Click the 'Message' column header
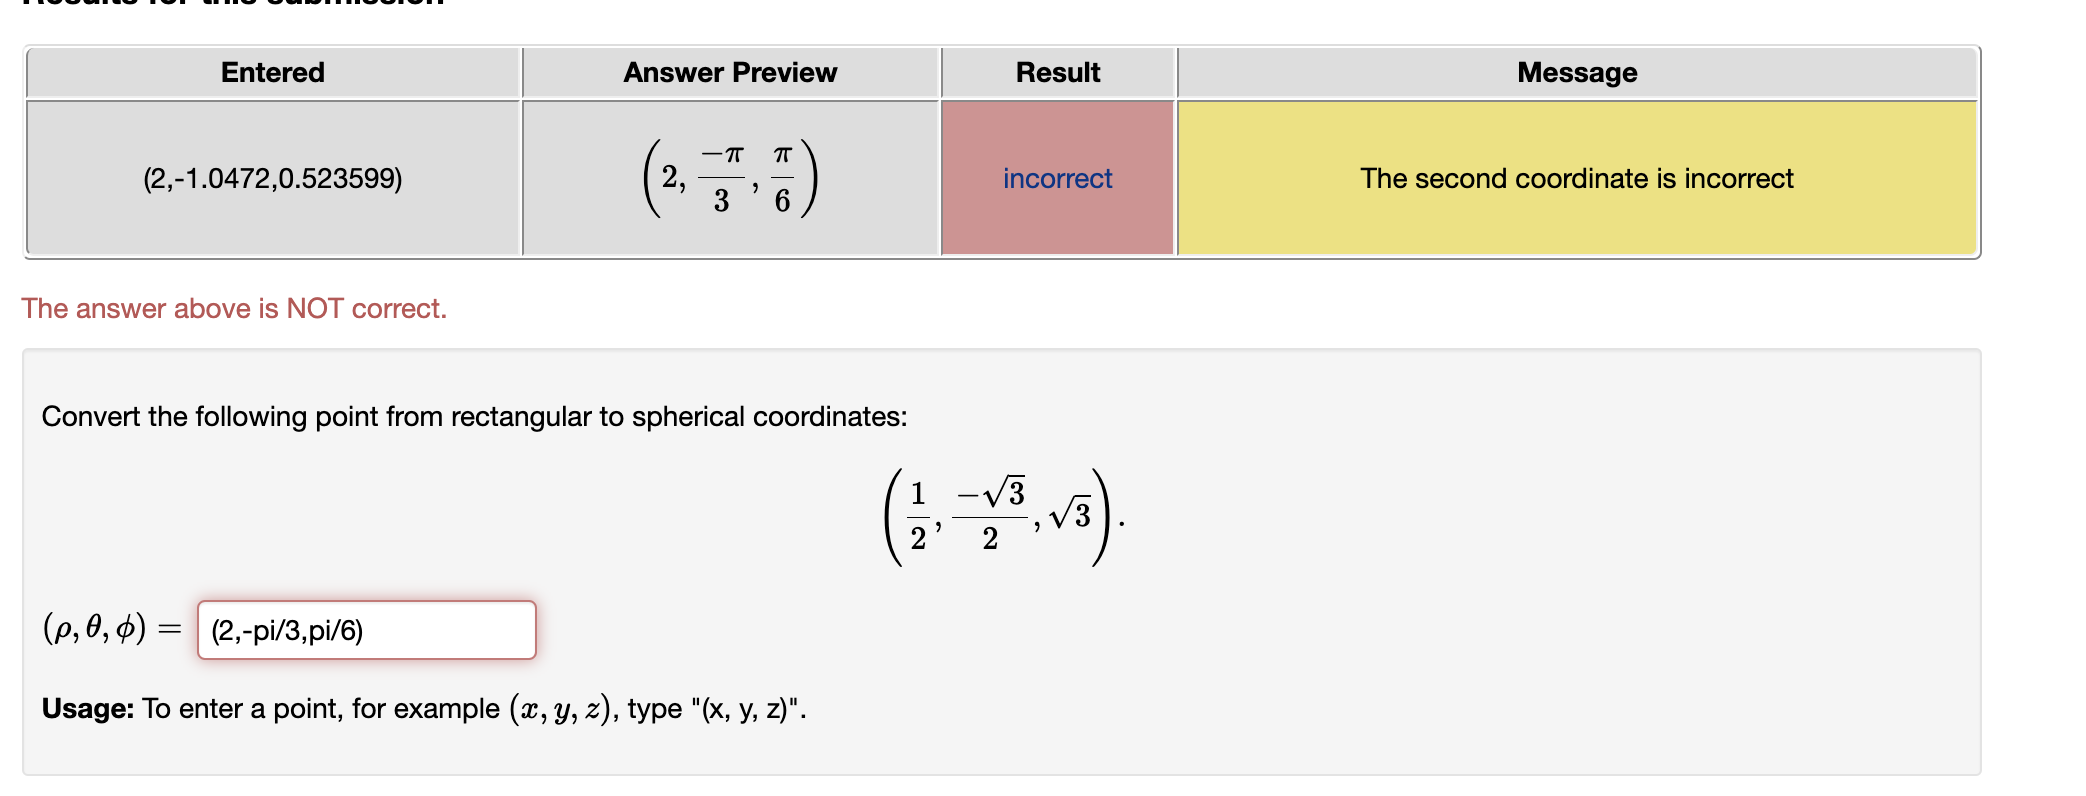The width and height of the screenshot is (2086, 796). click(1576, 71)
